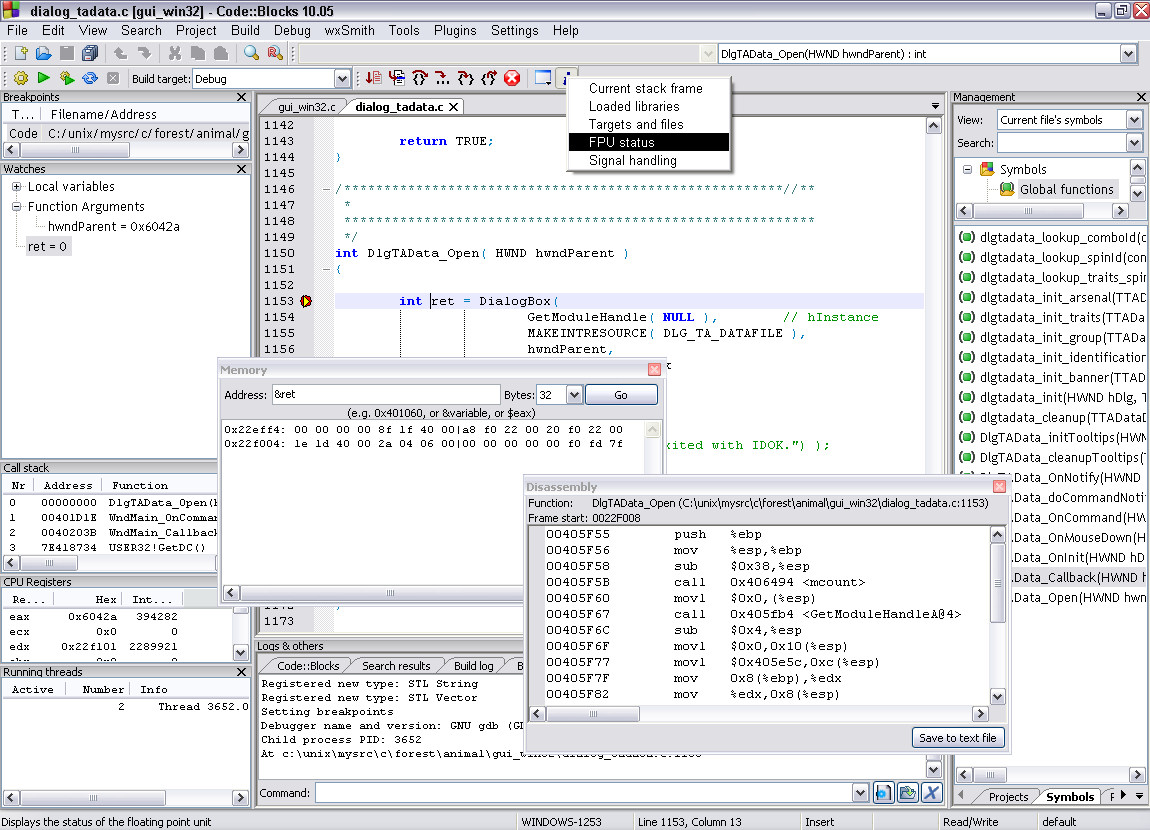Open the Replace tool icon
This screenshot has width=1150, height=830.
tap(275, 54)
